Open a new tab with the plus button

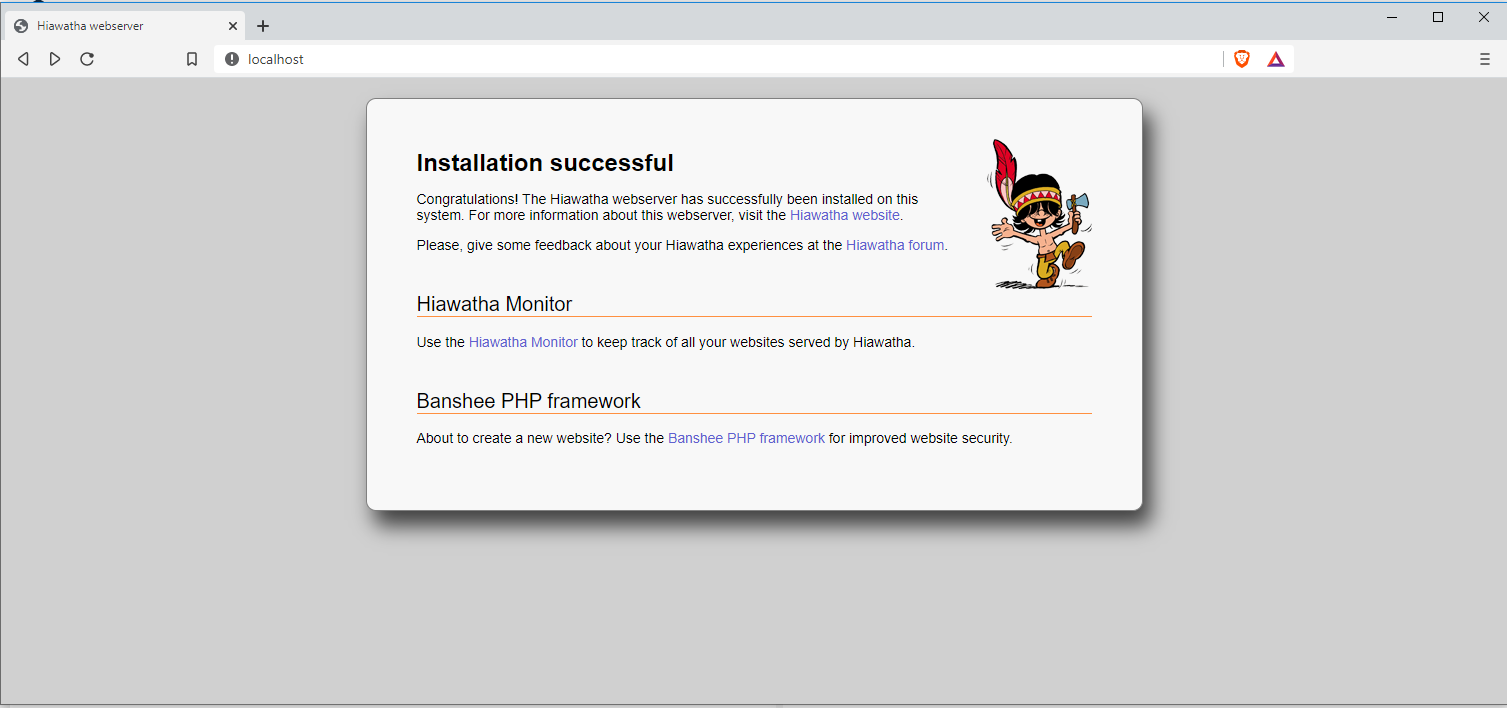click(263, 26)
